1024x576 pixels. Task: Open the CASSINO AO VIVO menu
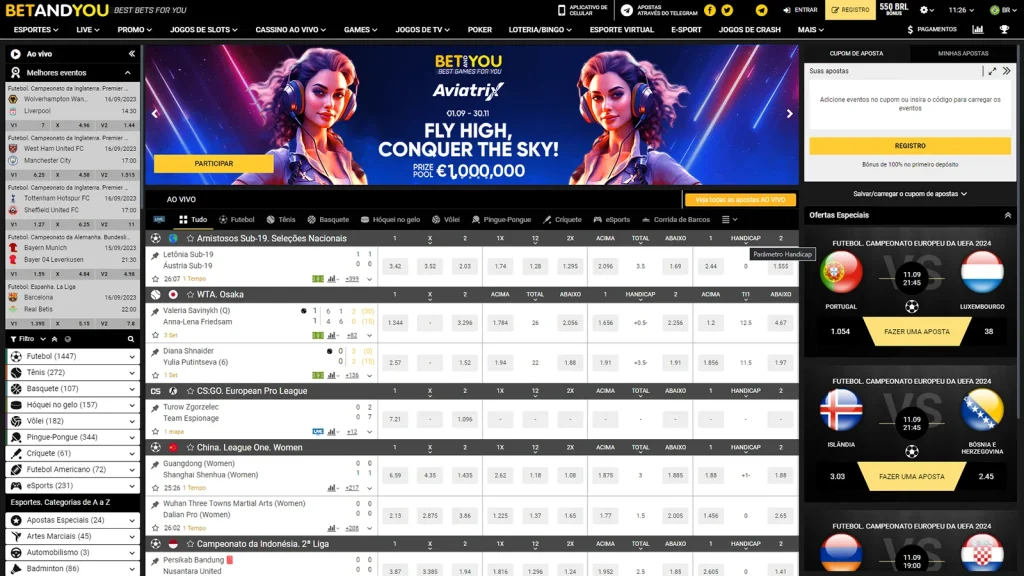[x=290, y=29]
